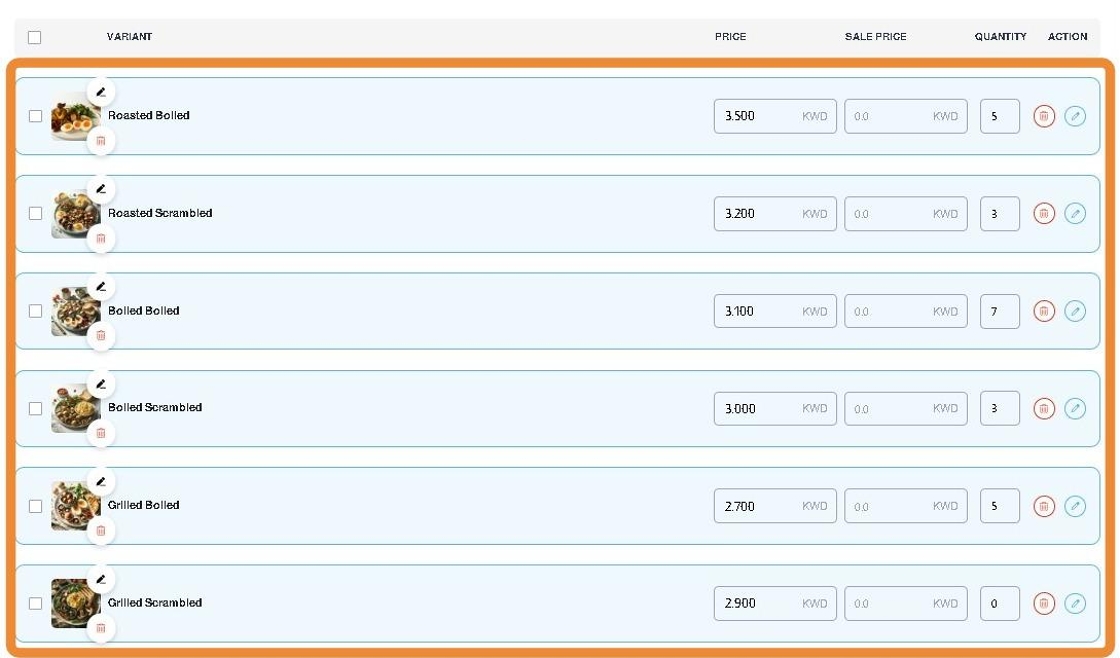Delete the Grilled Scrambled variant row
This screenshot has width=1120, height=658.
pyautogui.click(x=1044, y=604)
